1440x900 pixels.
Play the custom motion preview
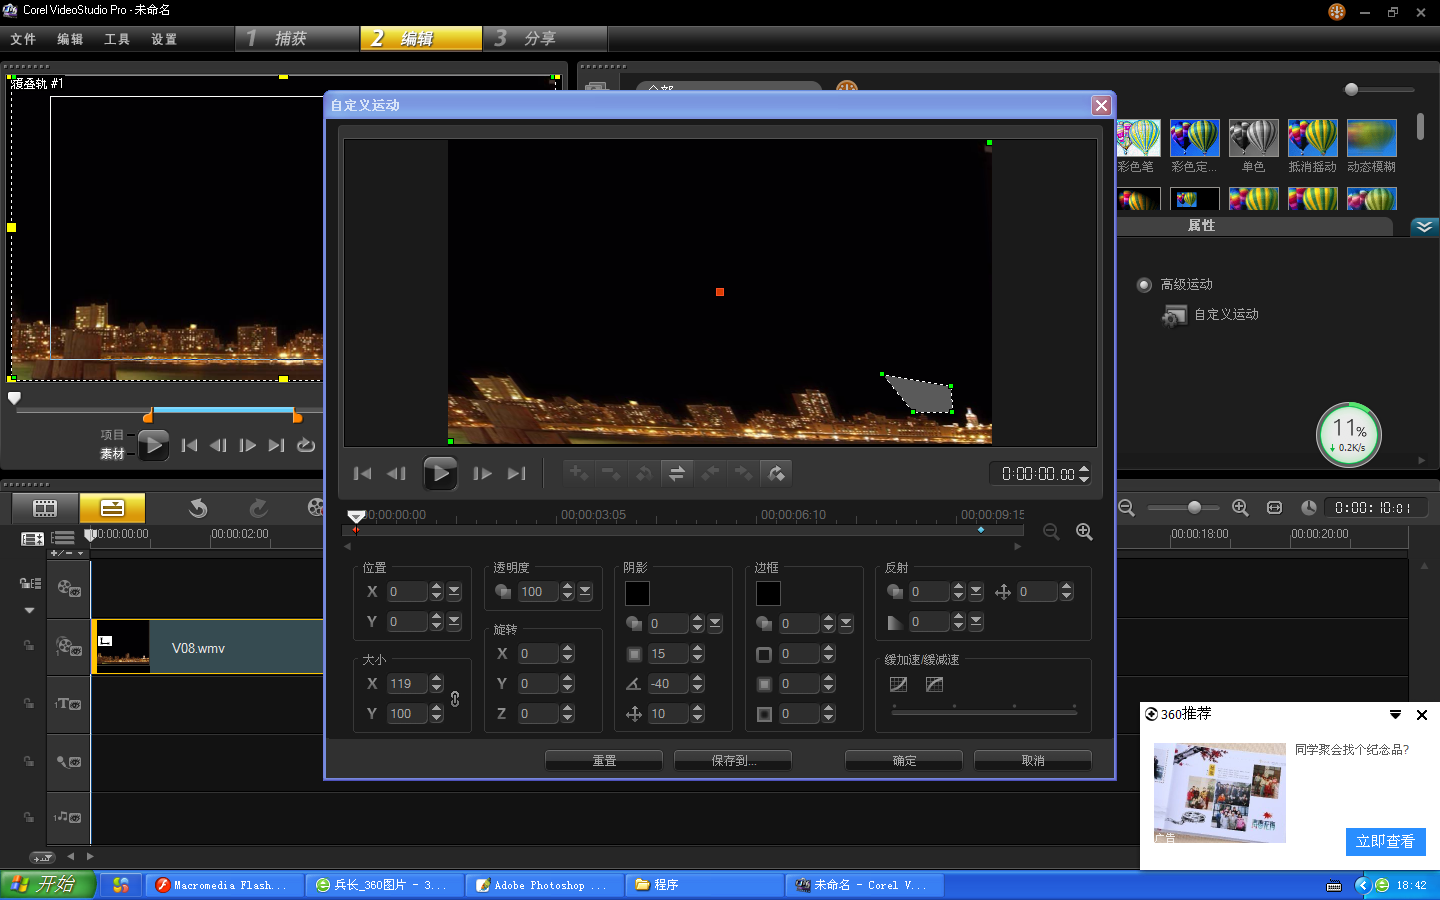tap(440, 473)
